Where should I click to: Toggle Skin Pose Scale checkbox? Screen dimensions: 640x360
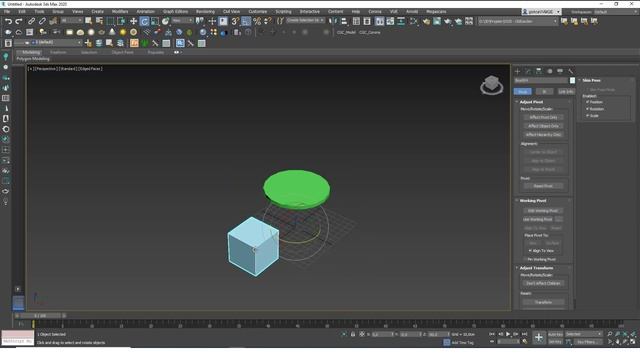(x=588, y=116)
